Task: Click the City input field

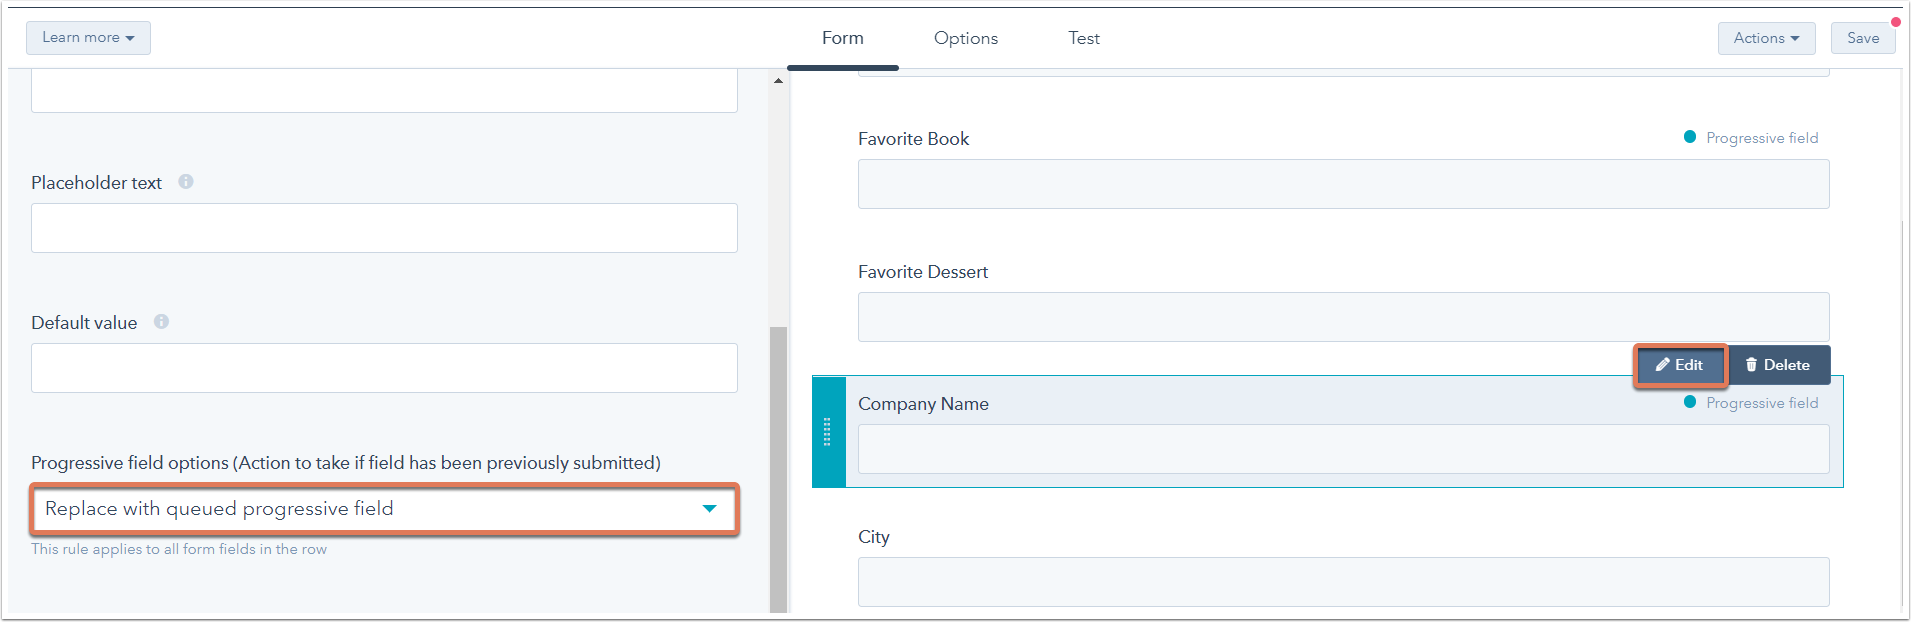Action: [1344, 582]
